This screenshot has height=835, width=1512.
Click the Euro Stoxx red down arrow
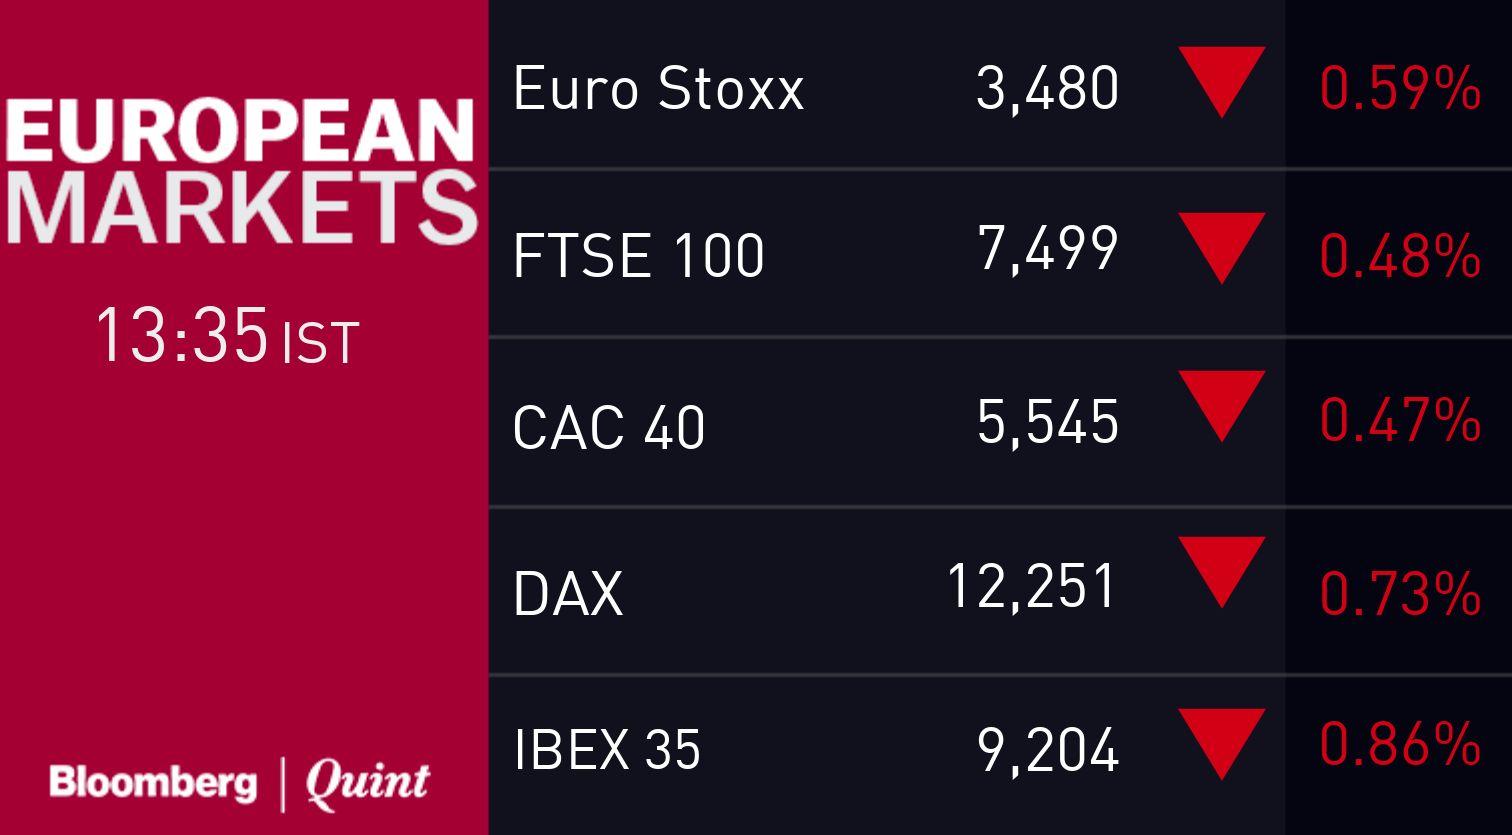tap(1221, 78)
